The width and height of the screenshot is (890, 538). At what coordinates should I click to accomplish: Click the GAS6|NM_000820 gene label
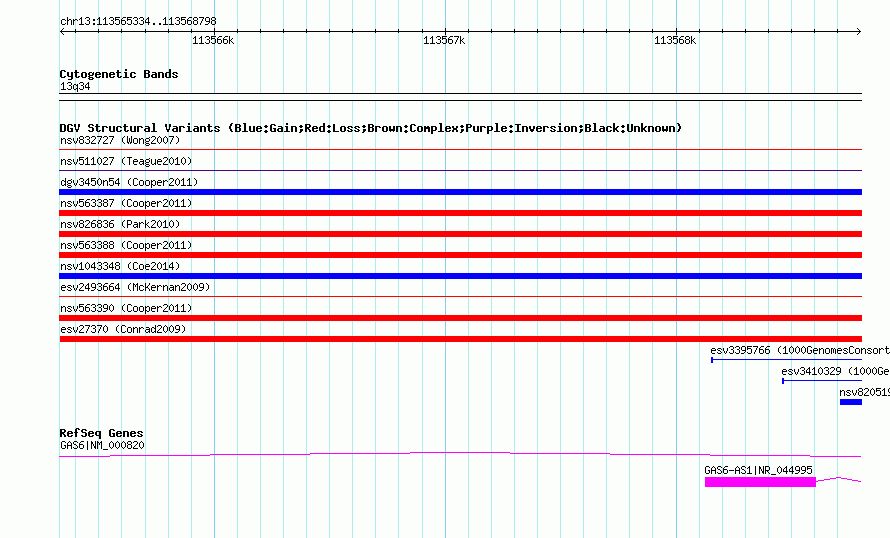[x=102, y=445]
